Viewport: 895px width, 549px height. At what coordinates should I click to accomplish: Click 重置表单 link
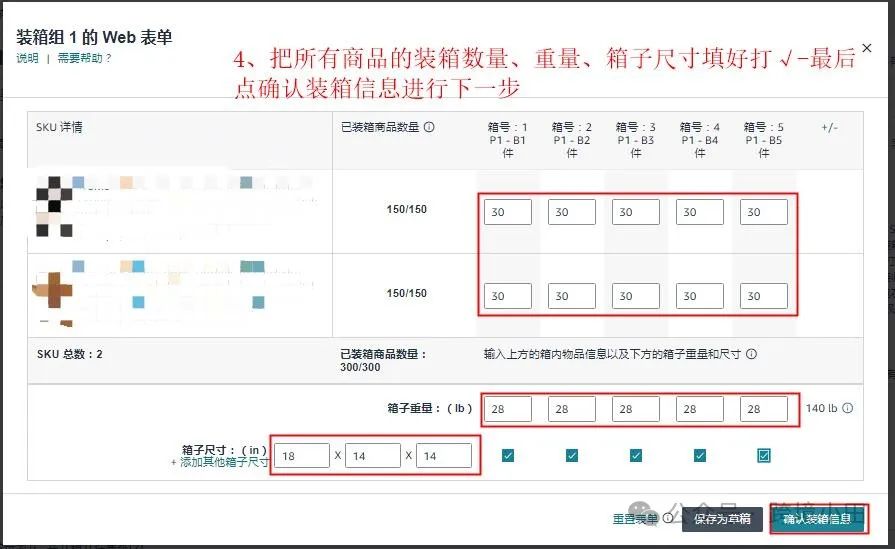coord(635,519)
